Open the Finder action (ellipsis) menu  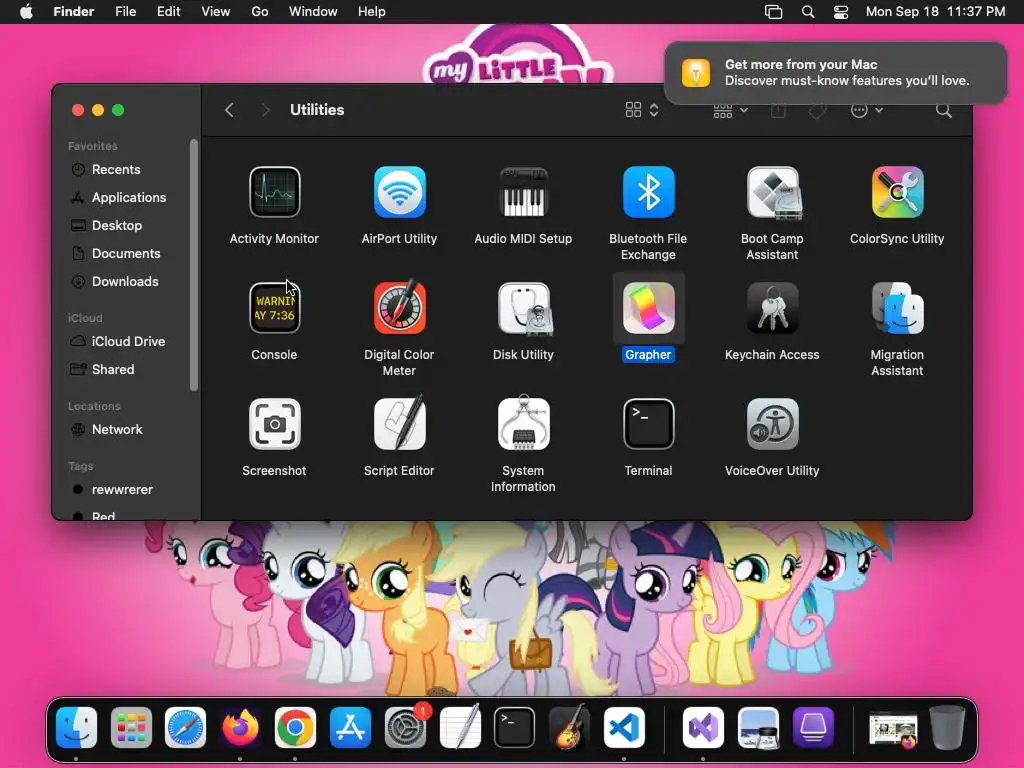(867, 110)
